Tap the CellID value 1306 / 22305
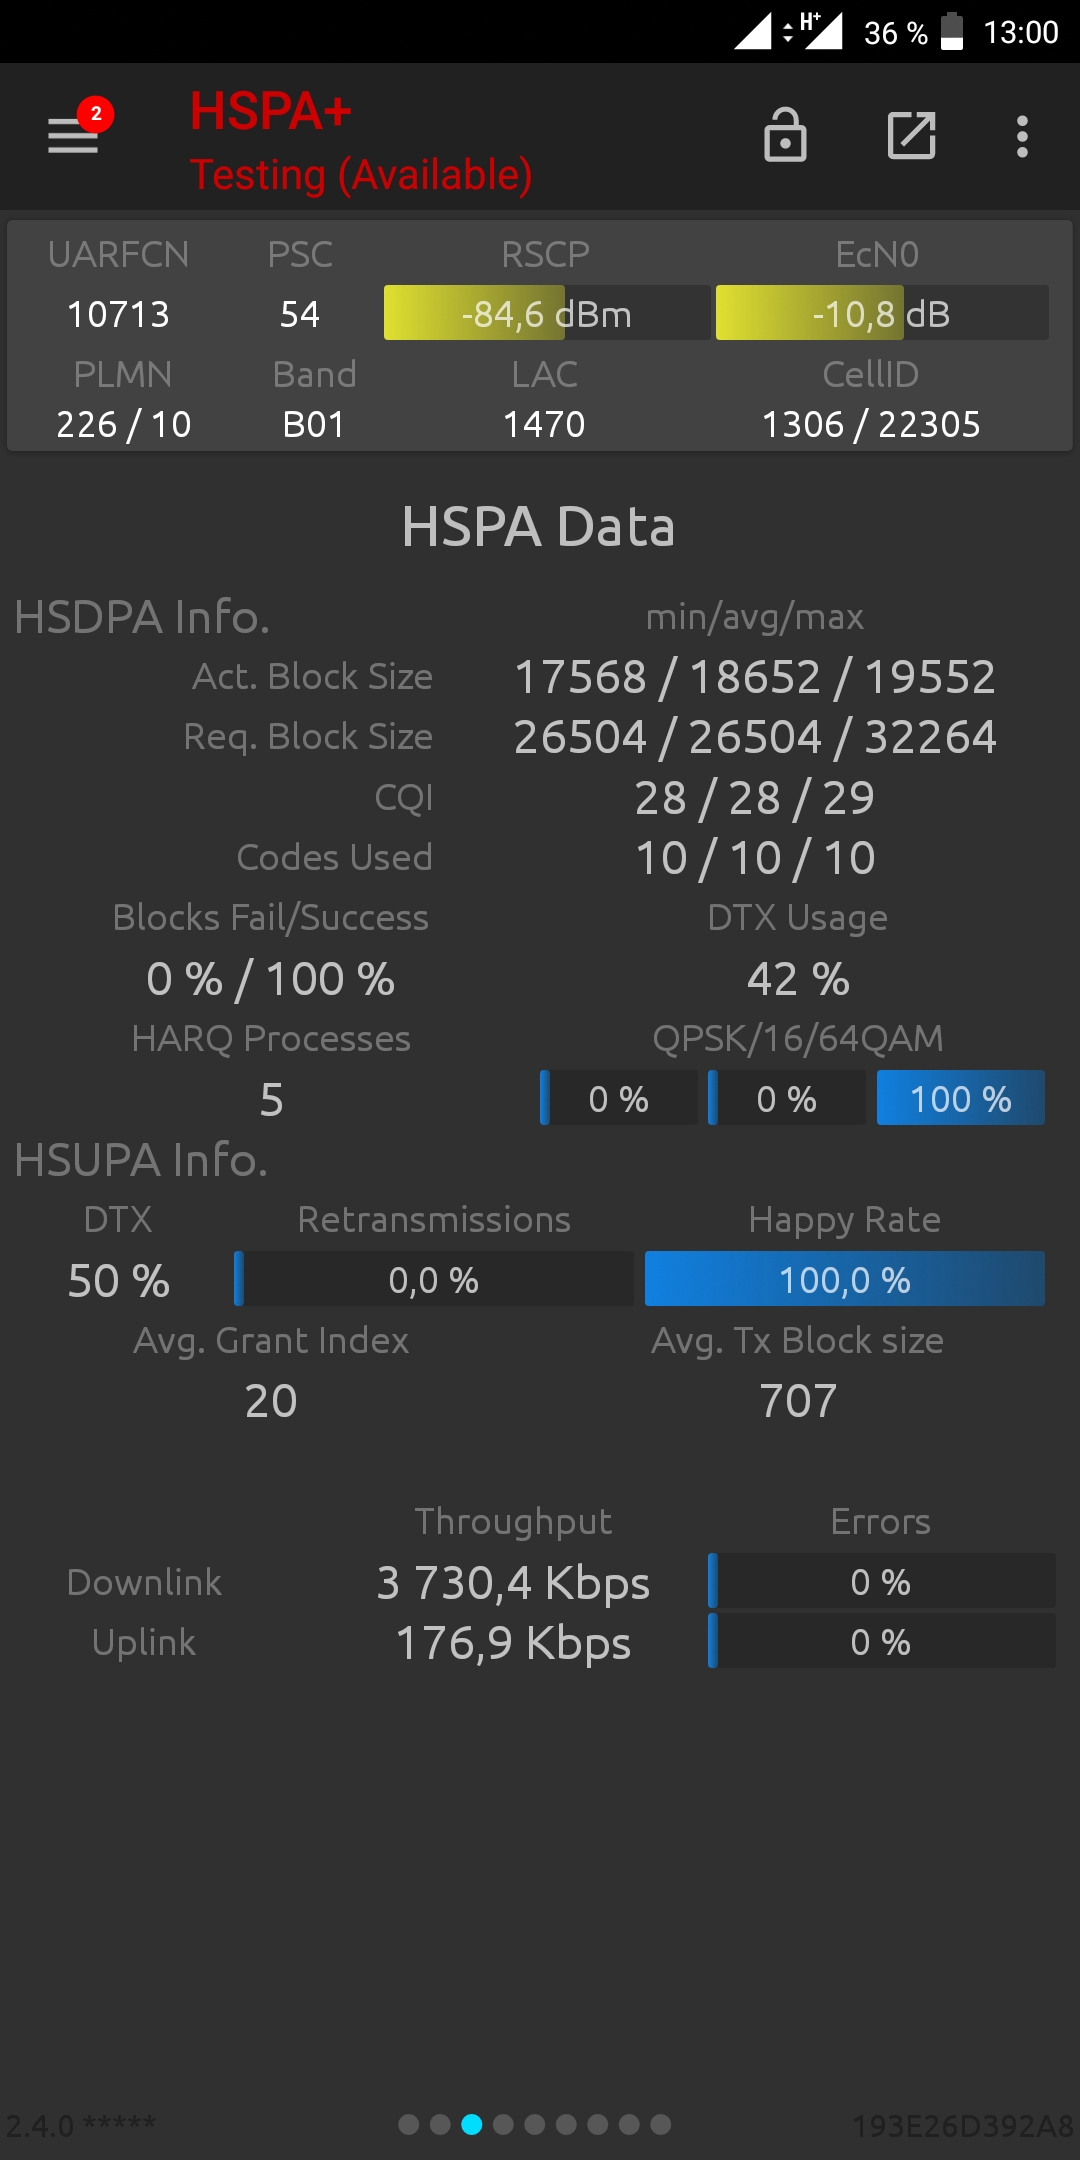 (871, 424)
